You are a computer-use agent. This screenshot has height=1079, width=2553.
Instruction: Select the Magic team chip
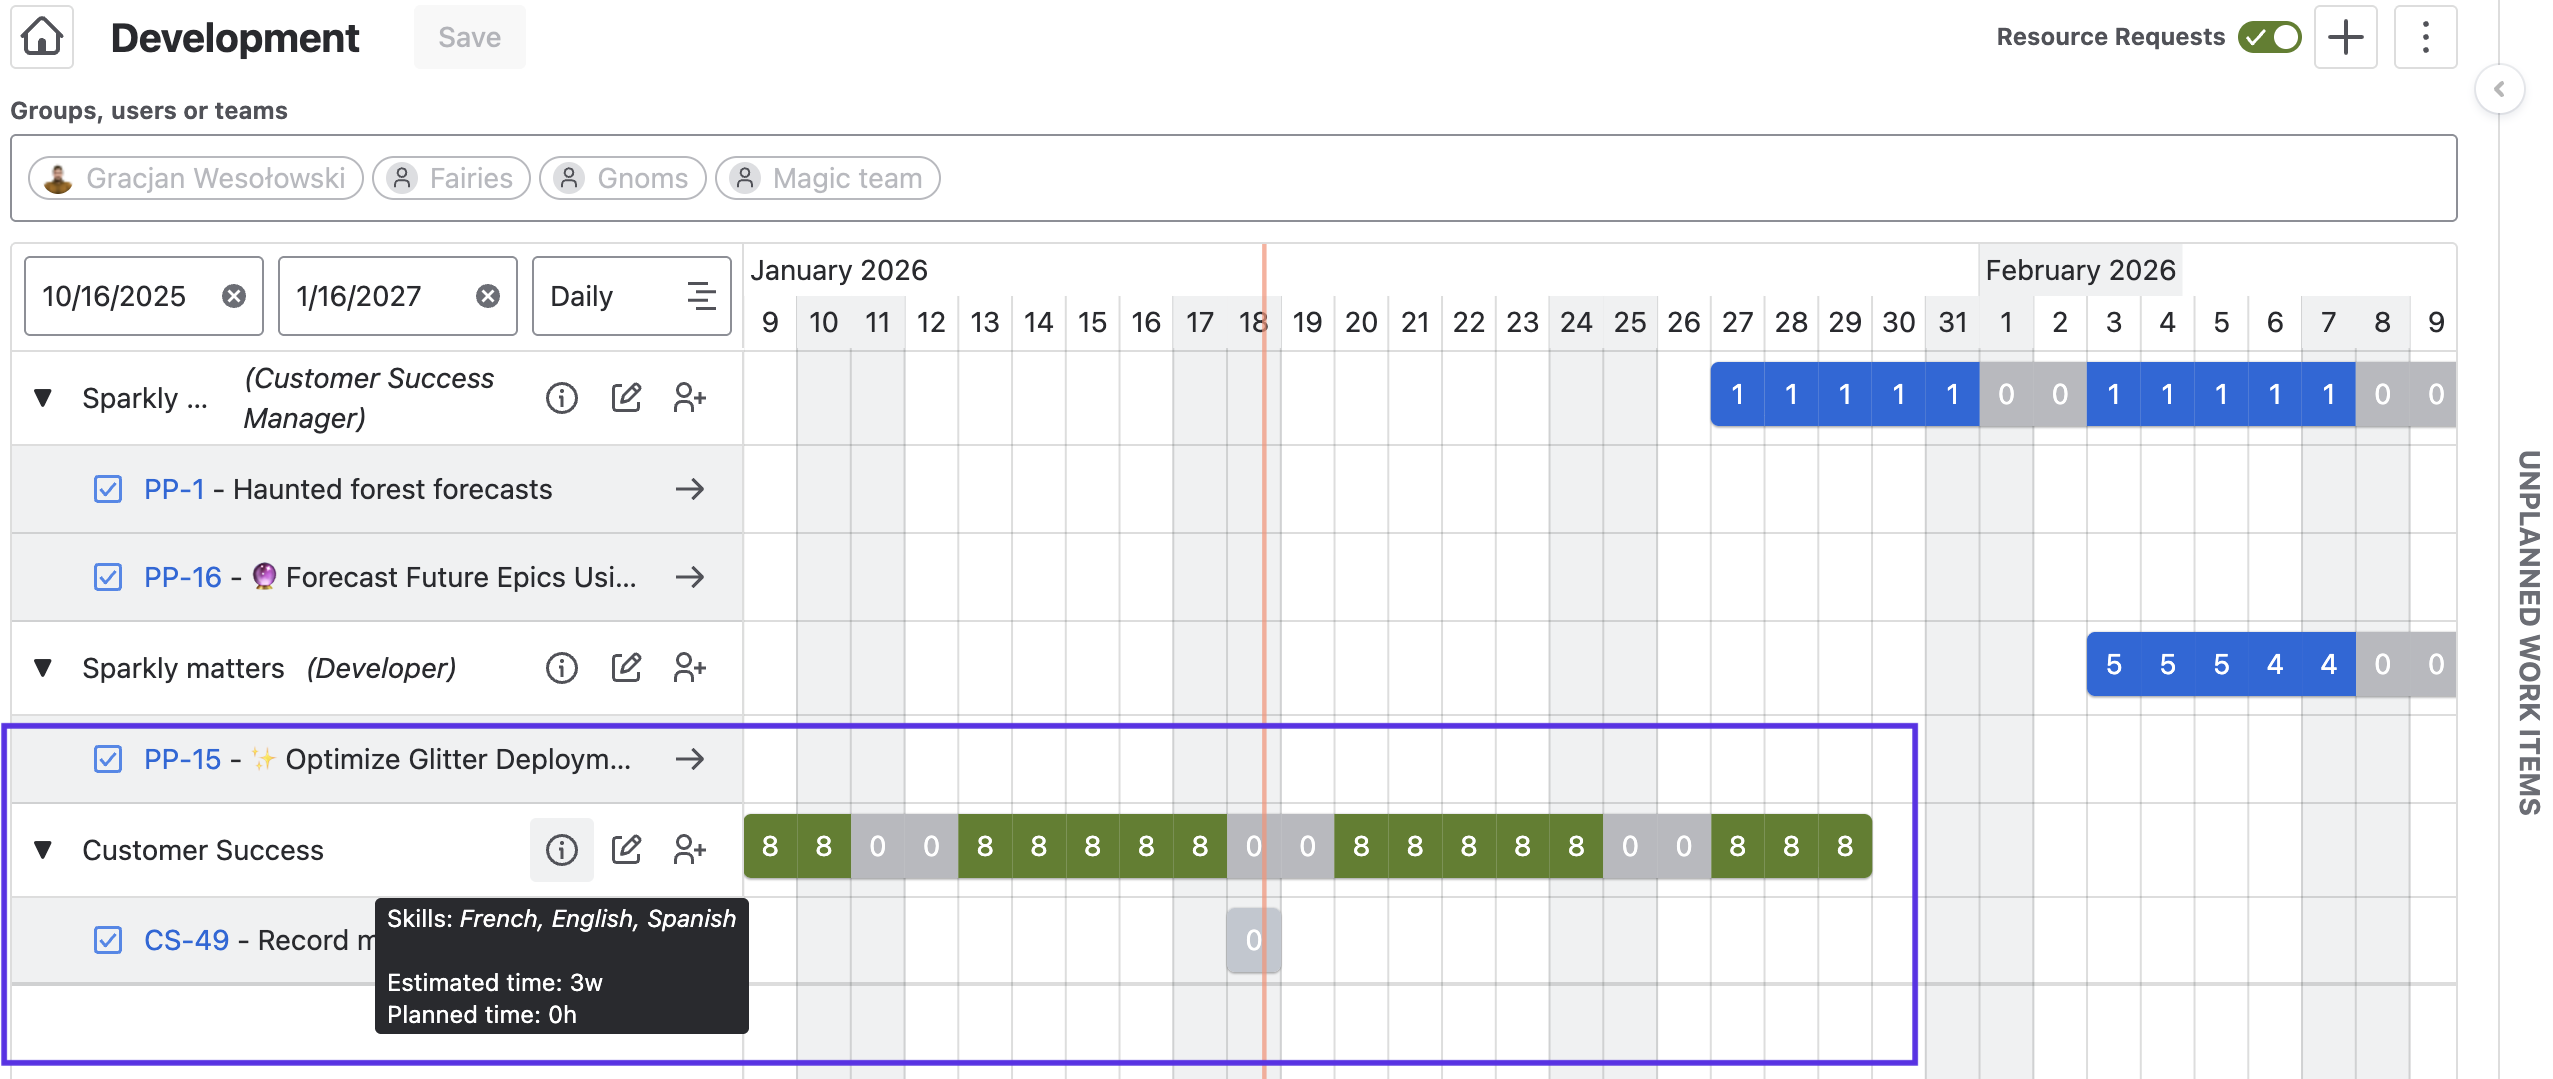(x=828, y=178)
